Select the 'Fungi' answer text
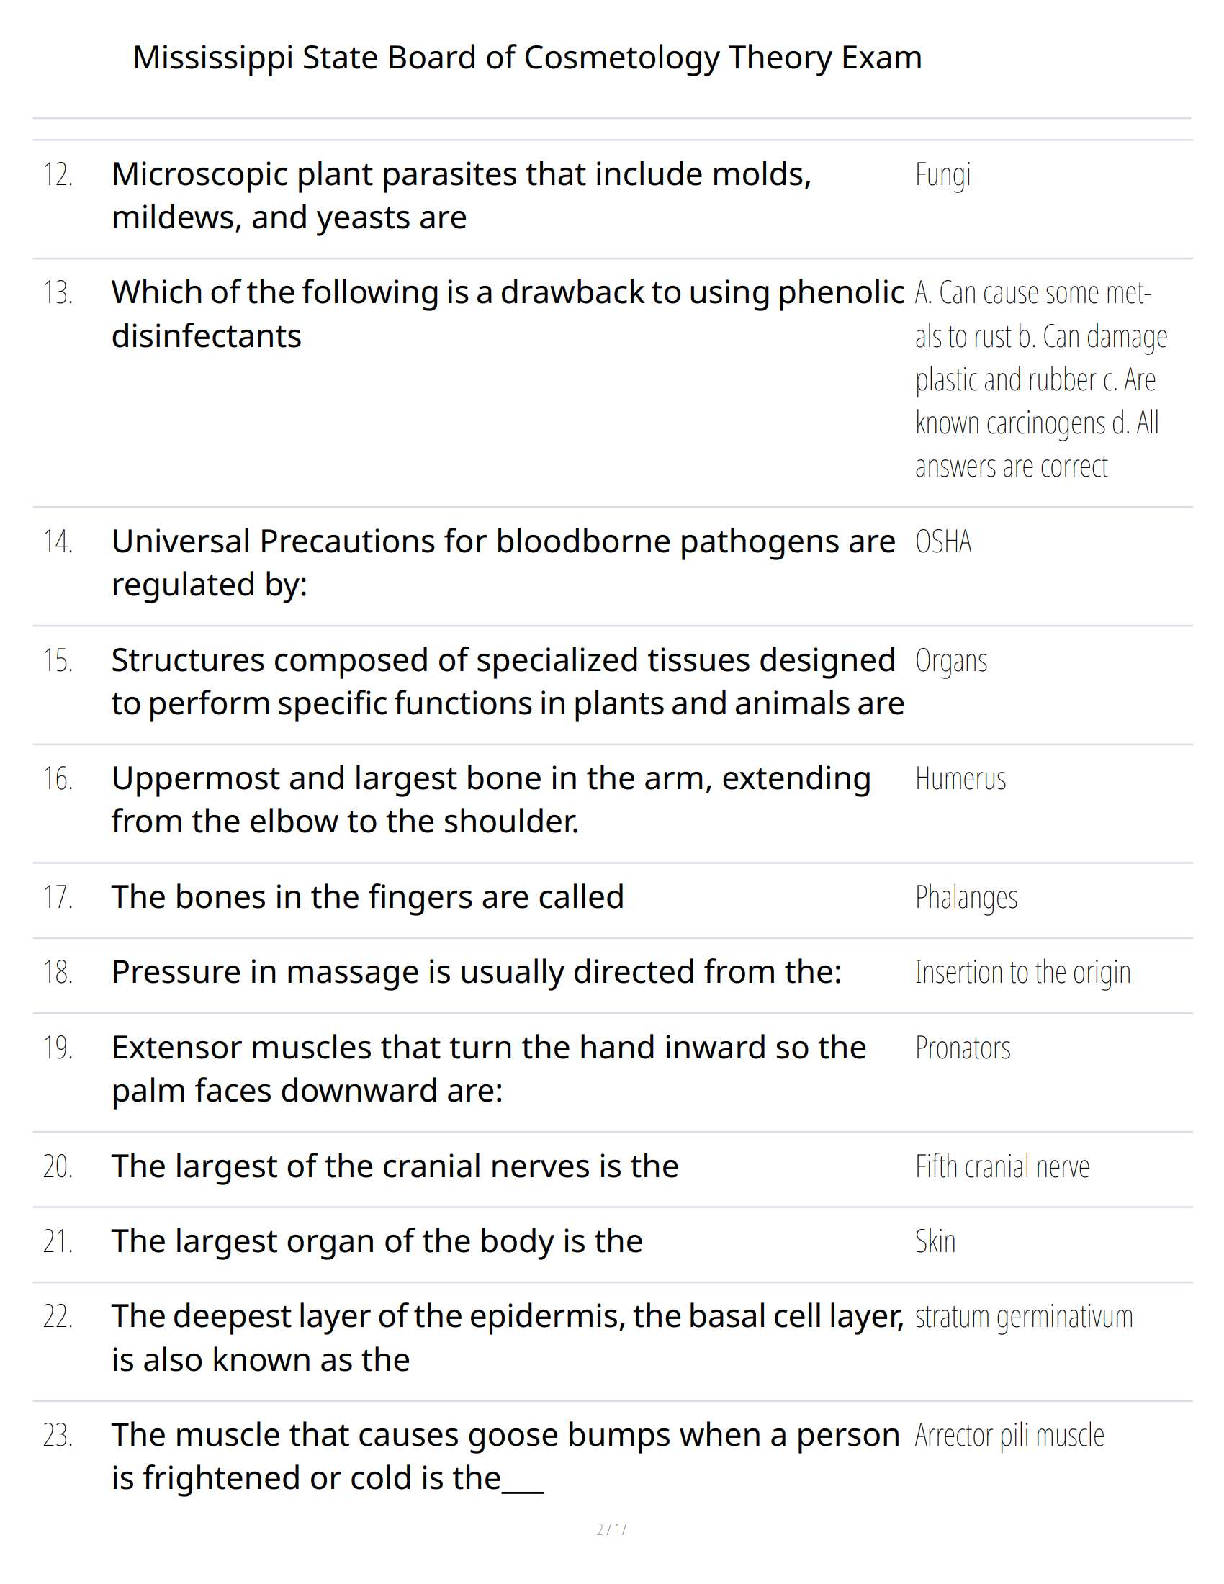 coord(942,175)
